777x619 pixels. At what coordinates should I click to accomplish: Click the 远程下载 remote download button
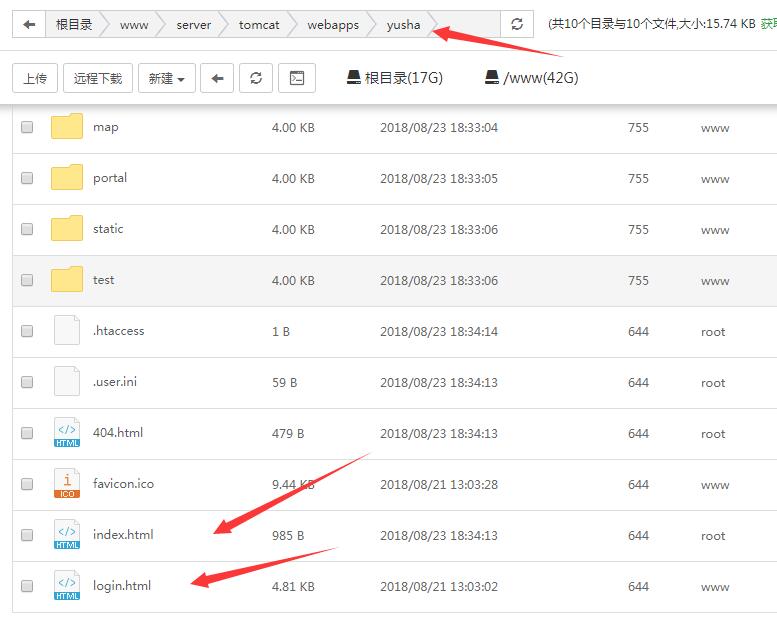click(x=98, y=78)
